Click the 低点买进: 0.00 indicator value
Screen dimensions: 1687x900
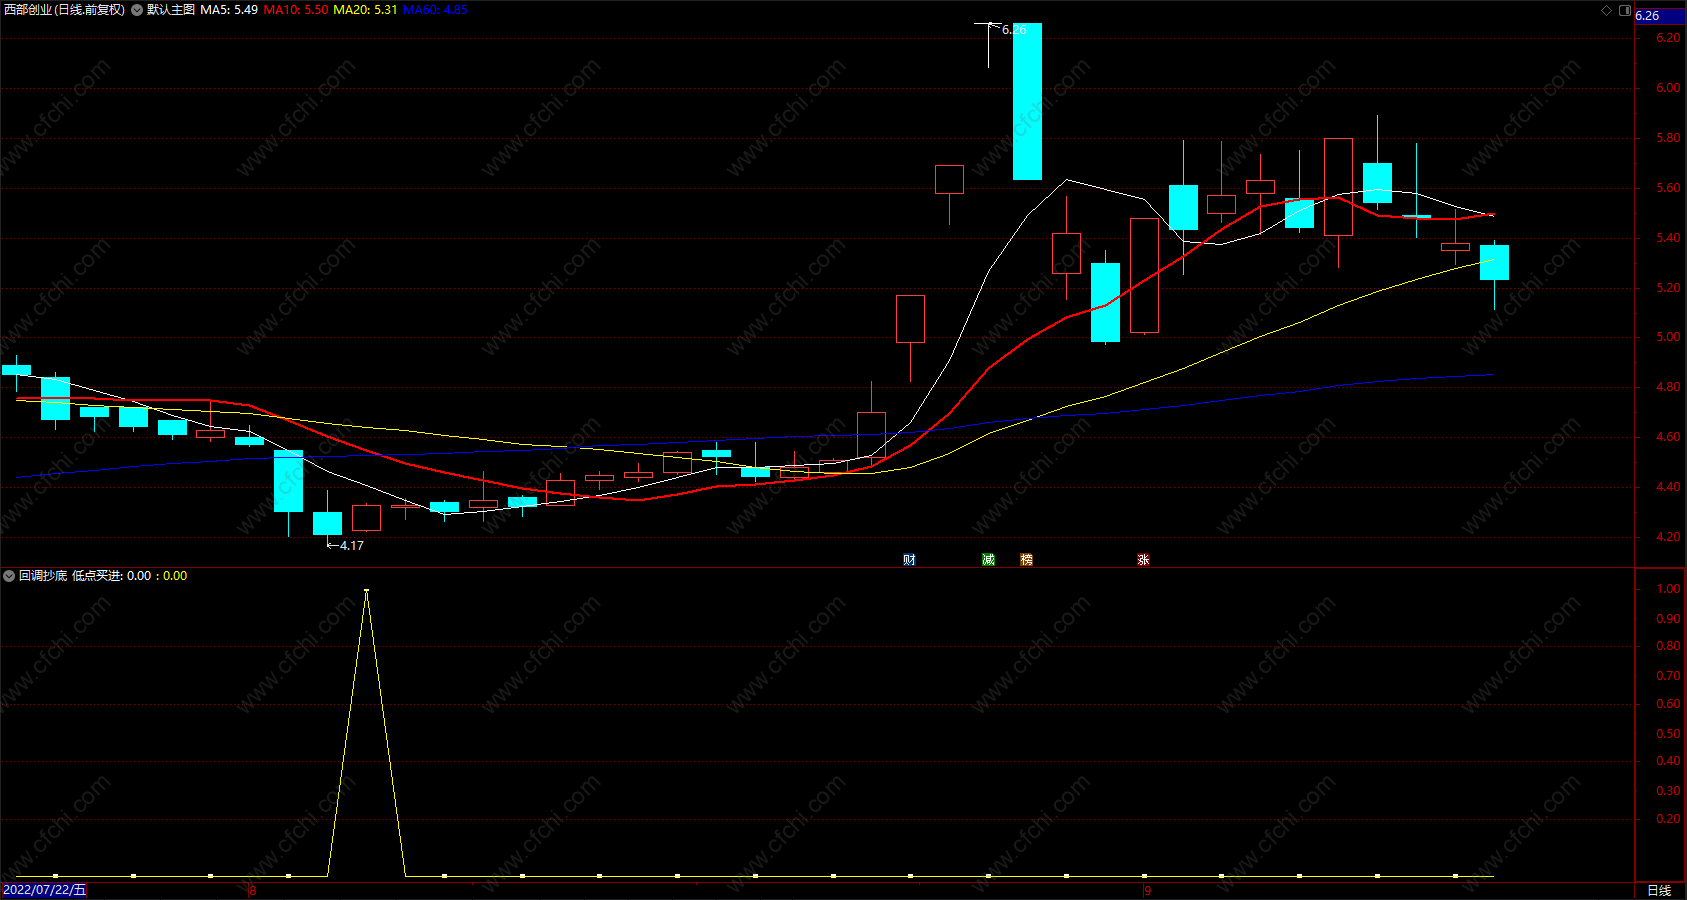click(x=112, y=576)
